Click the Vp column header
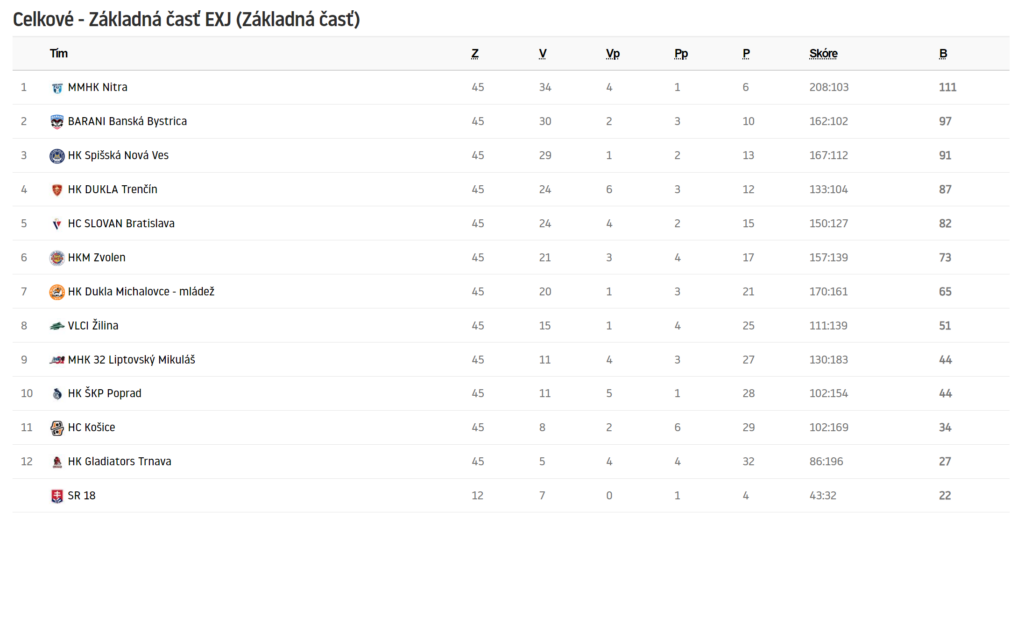 (x=613, y=54)
